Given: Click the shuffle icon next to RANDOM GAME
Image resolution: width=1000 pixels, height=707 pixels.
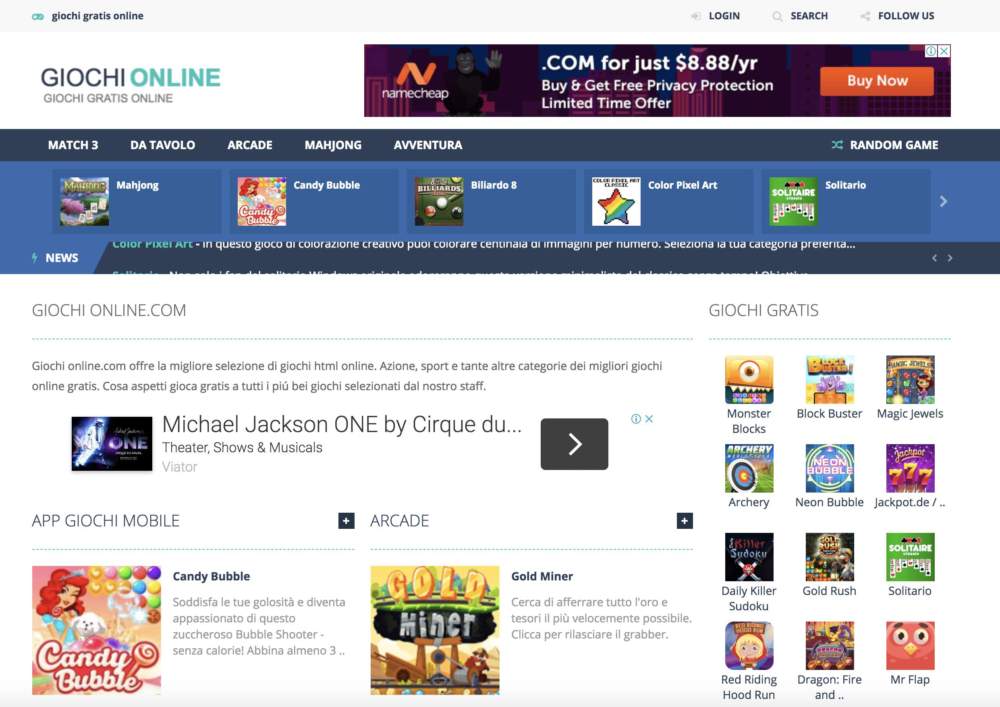Looking at the screenshot, I should pyautogui.click(x=835, y=144).
